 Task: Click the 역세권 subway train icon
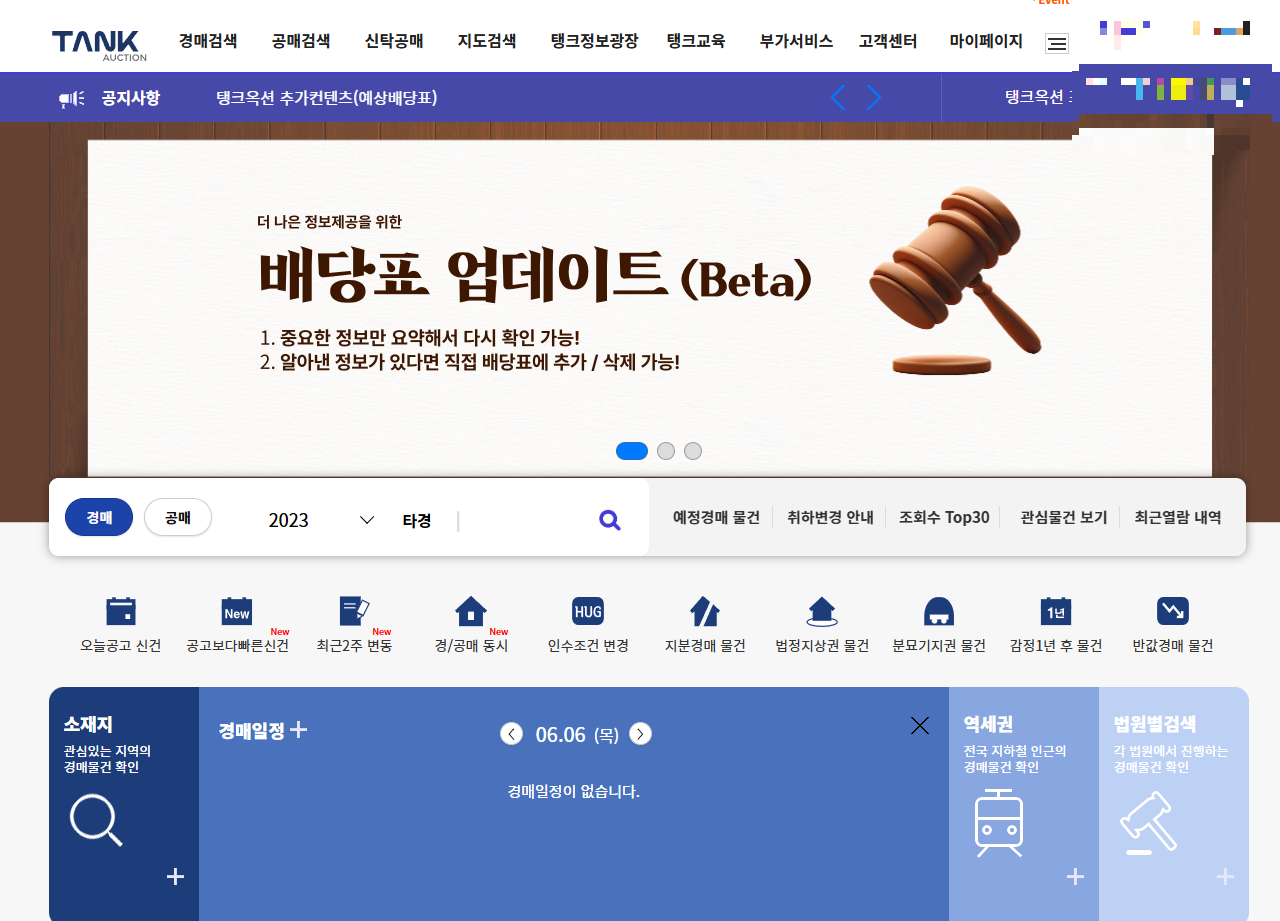[x=999, y=823]
